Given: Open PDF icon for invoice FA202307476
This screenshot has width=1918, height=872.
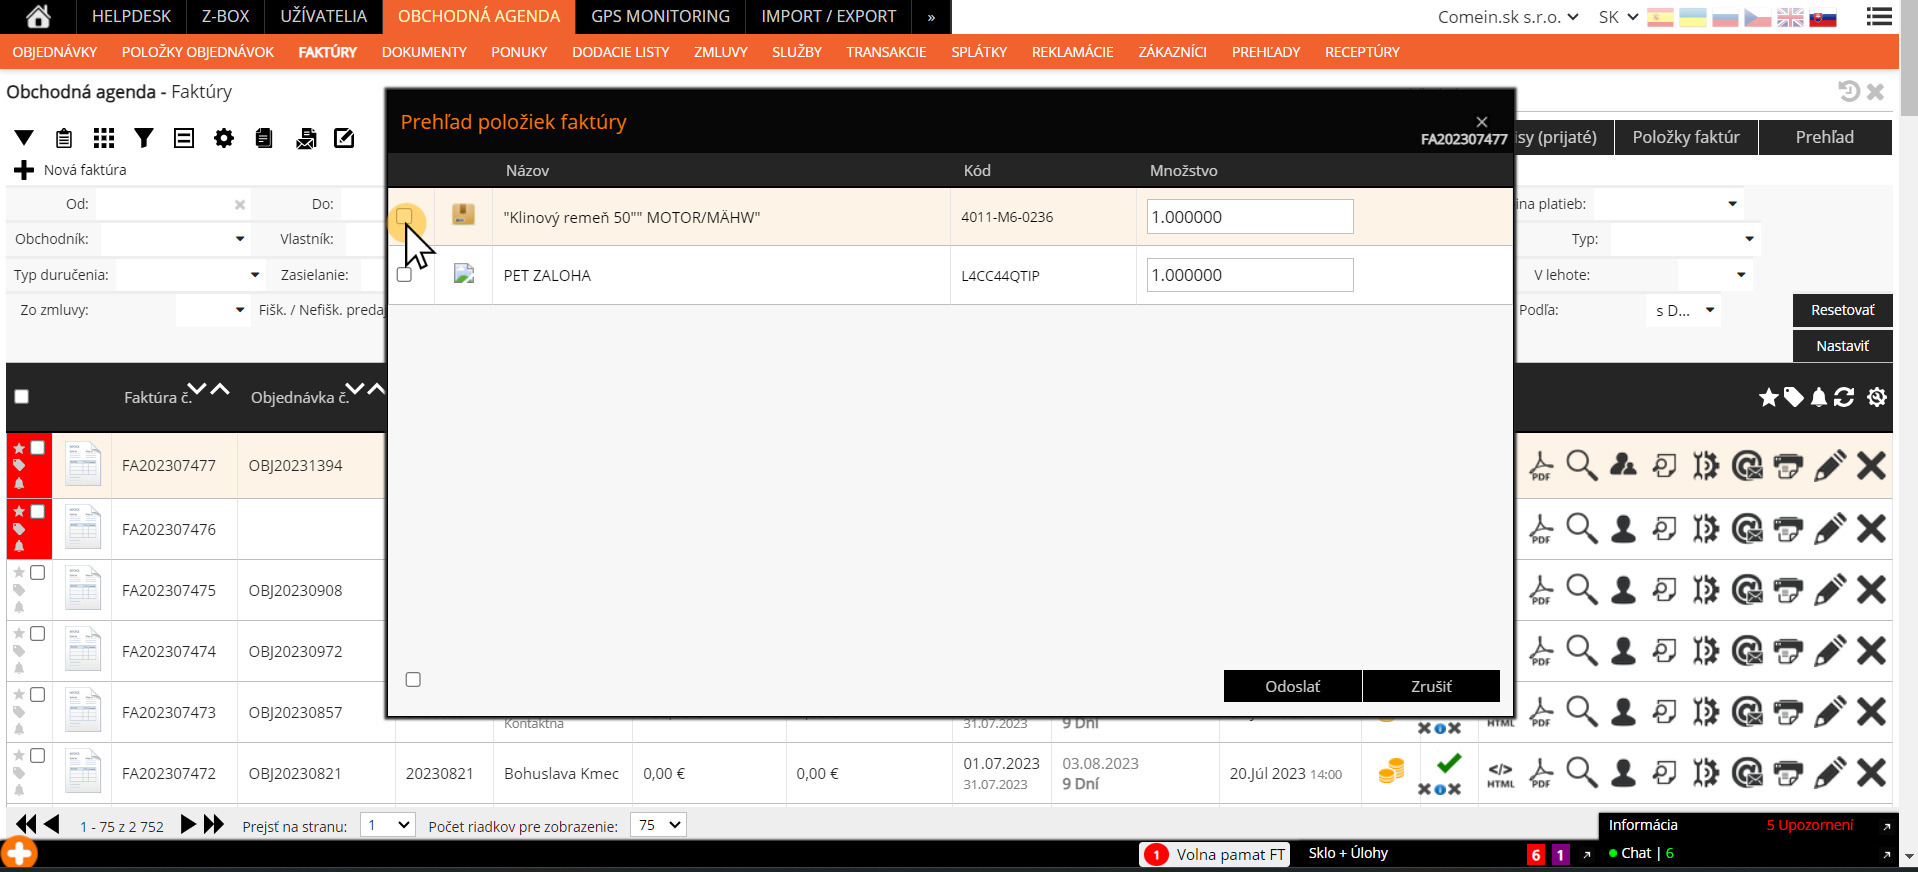Looking at the screenshot, I should (1541, 528).
